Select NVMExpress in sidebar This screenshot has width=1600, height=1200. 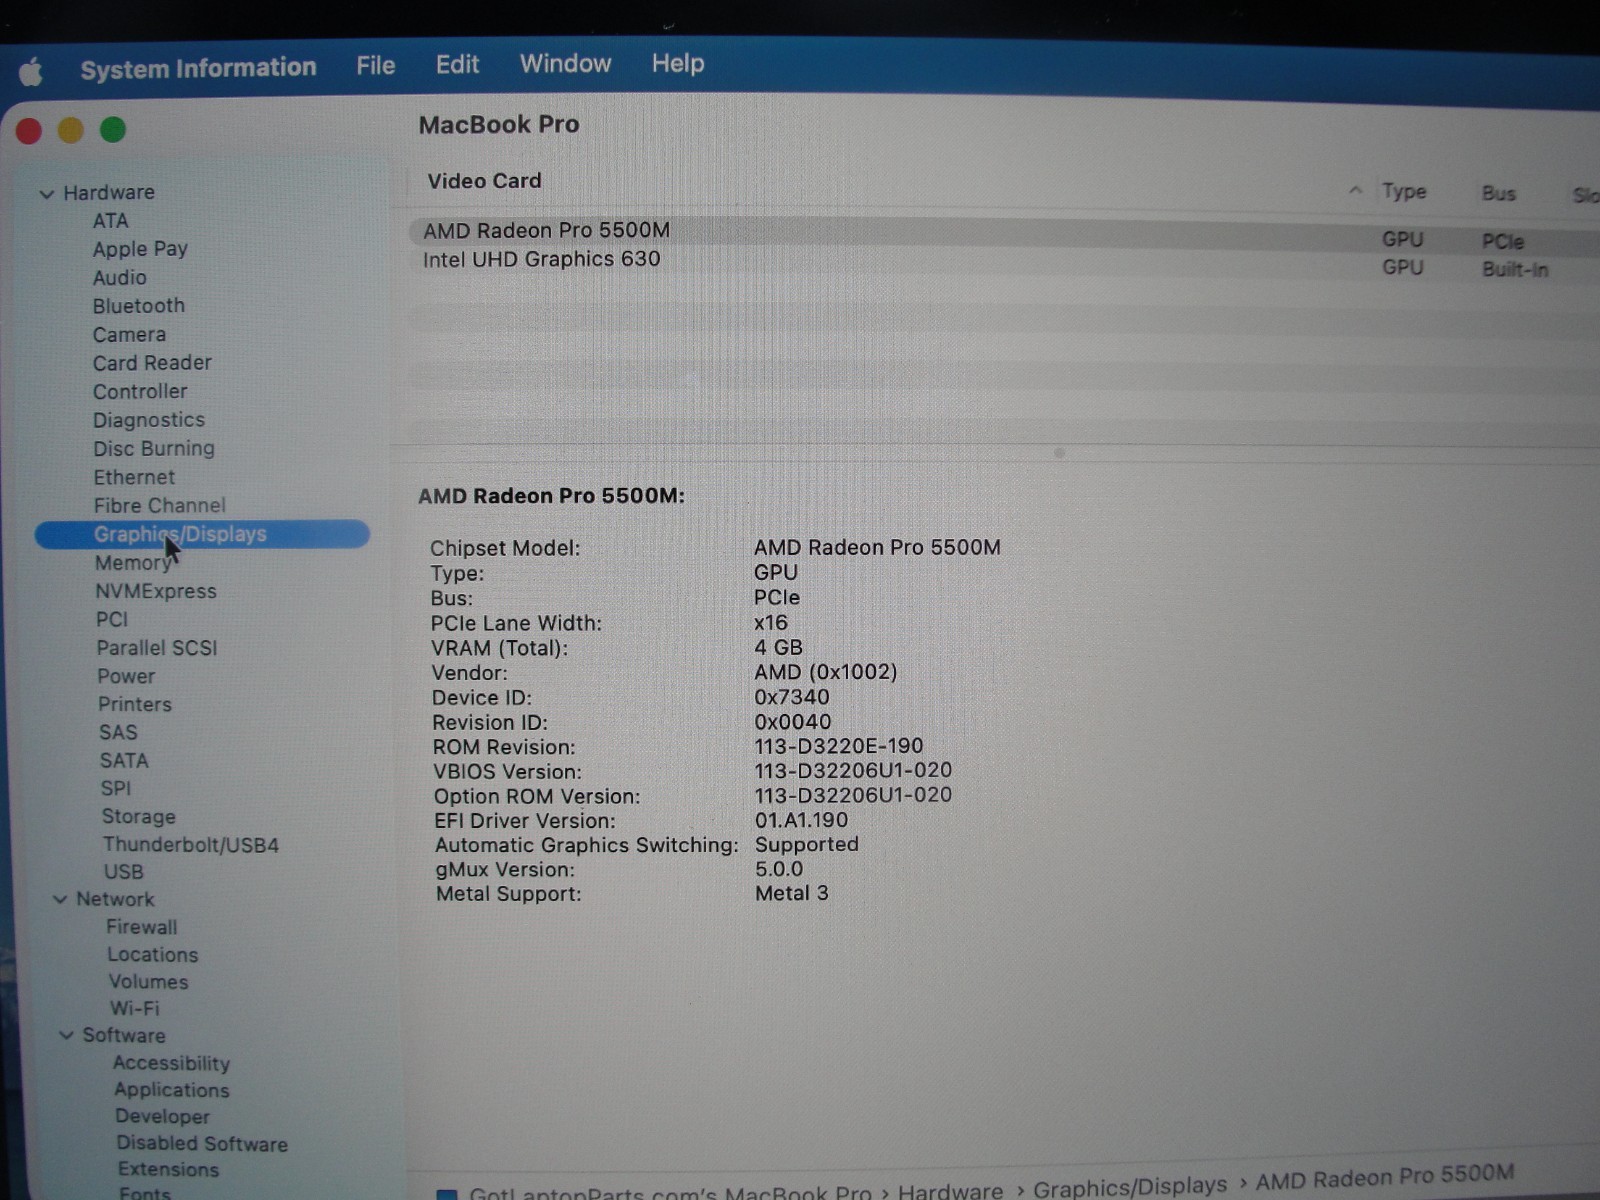155,591
